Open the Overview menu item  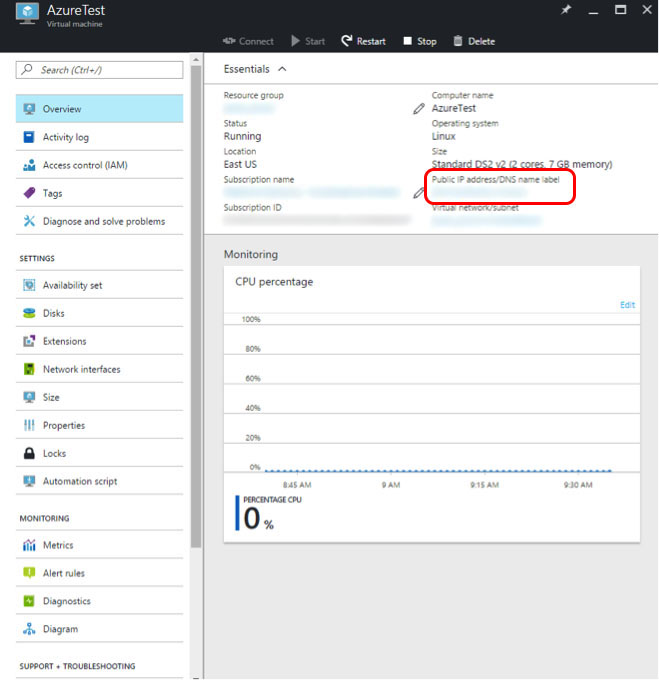99,109
